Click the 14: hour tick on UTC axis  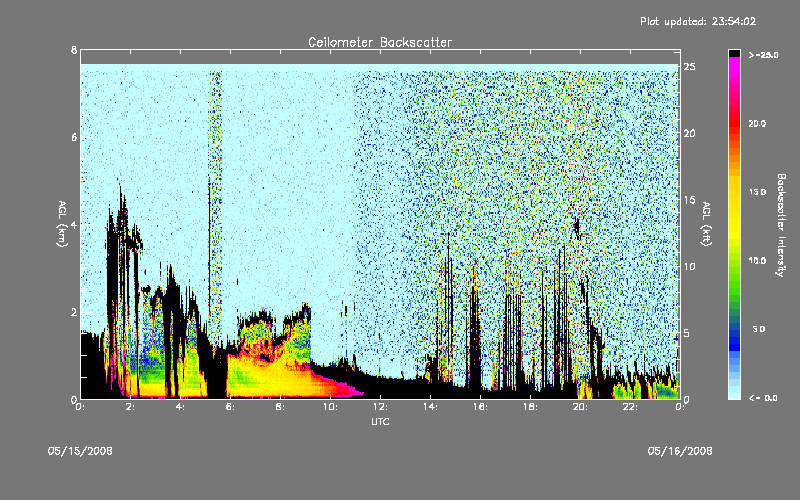[430, 407]
